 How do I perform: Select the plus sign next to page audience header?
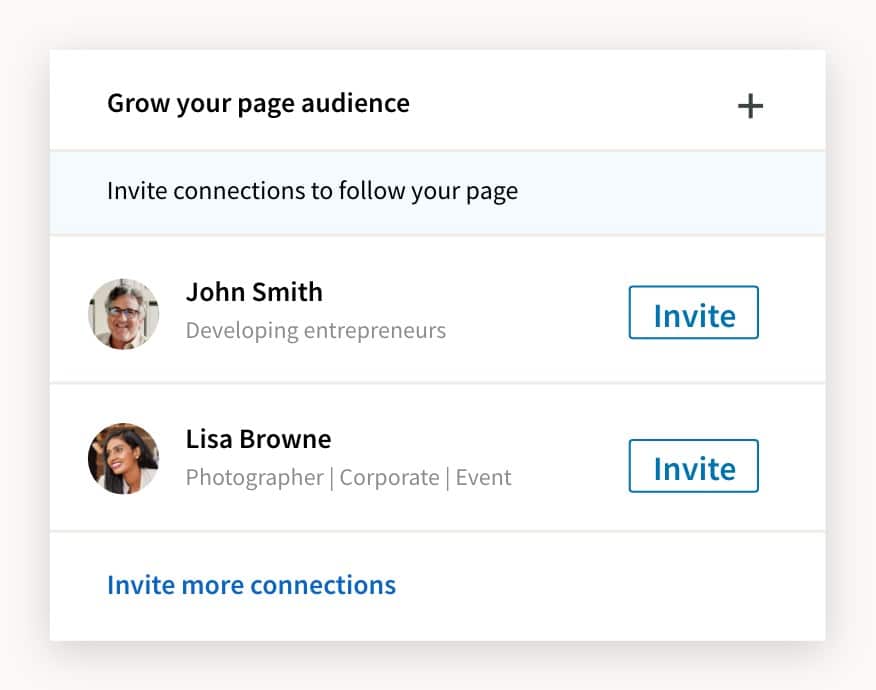pyautogui.click(x=750, y=105)
